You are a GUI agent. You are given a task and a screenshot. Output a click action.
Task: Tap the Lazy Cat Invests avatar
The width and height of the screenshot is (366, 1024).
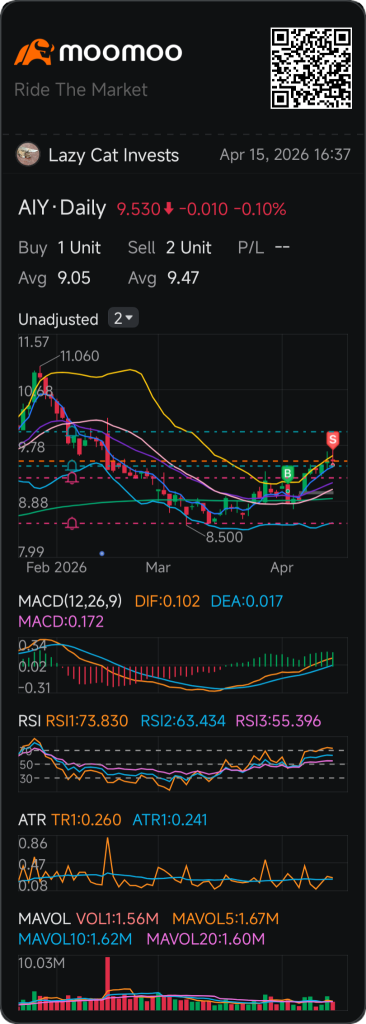tap(27, 155)
